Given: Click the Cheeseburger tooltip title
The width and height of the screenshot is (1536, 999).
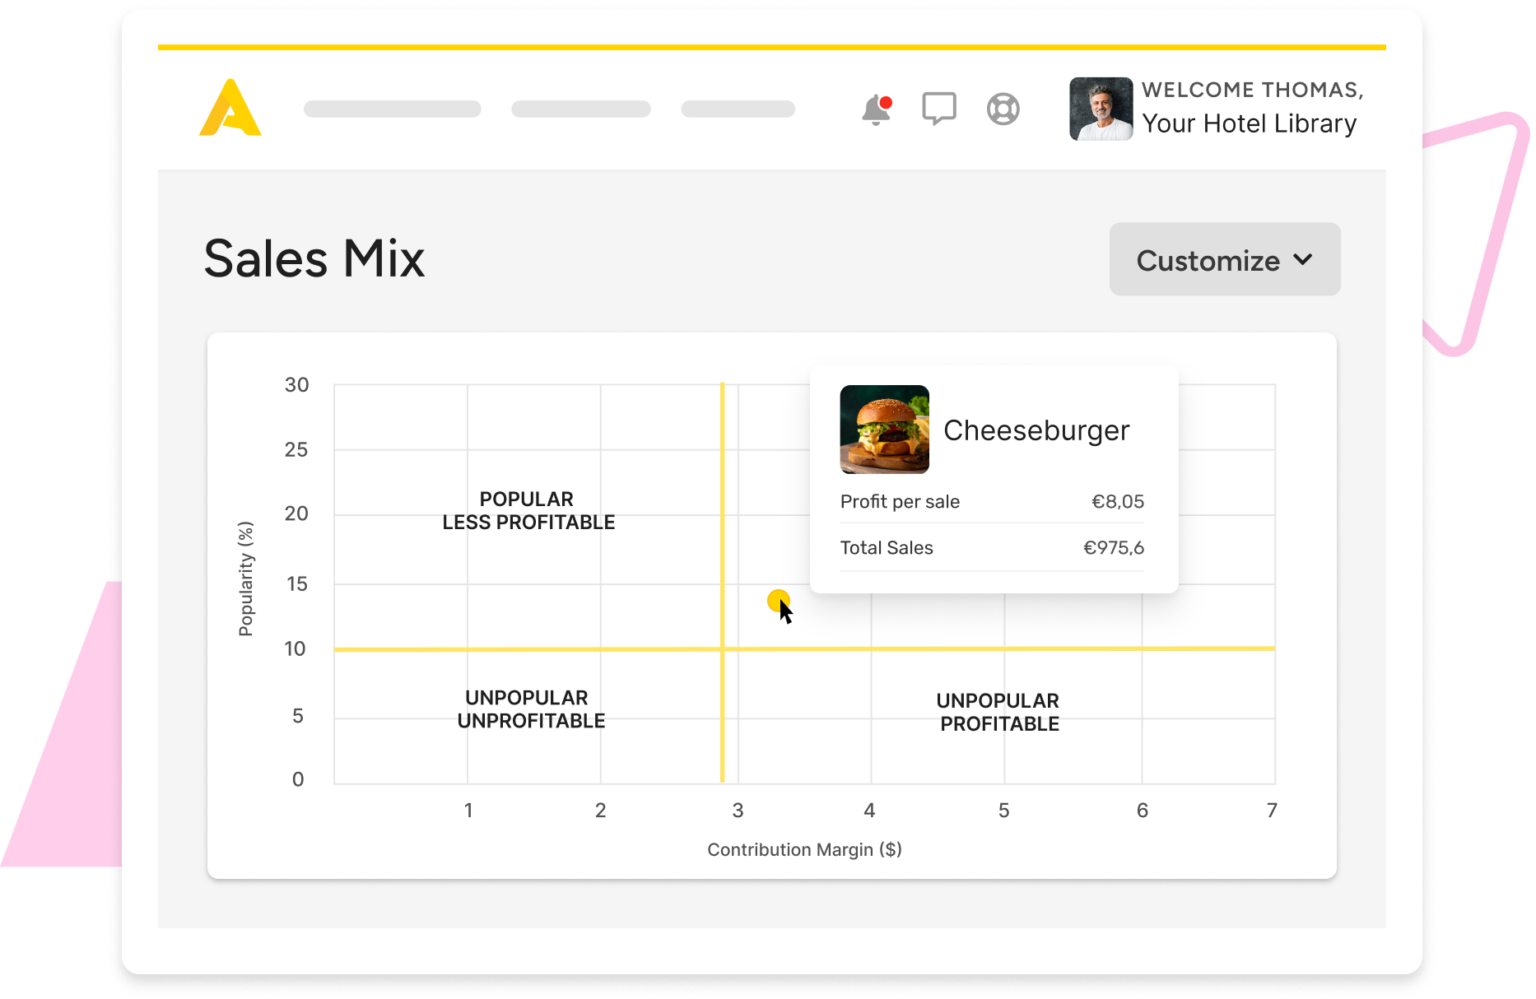Looking at the screenshot, I should pyautogui.click(x=1036, y=430).
